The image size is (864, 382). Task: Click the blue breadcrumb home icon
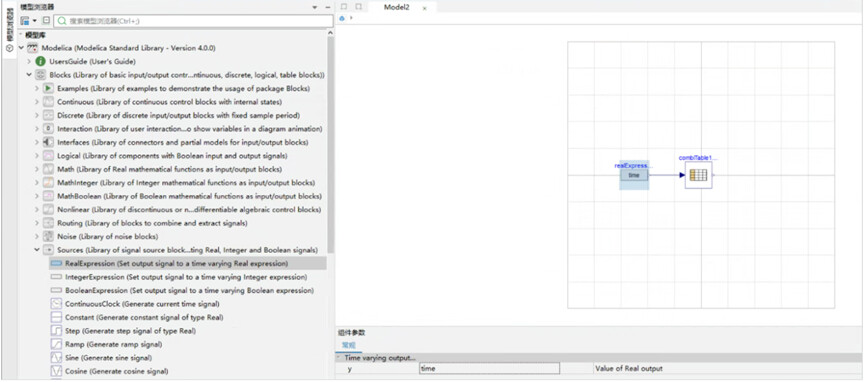[x=342, y=18]
